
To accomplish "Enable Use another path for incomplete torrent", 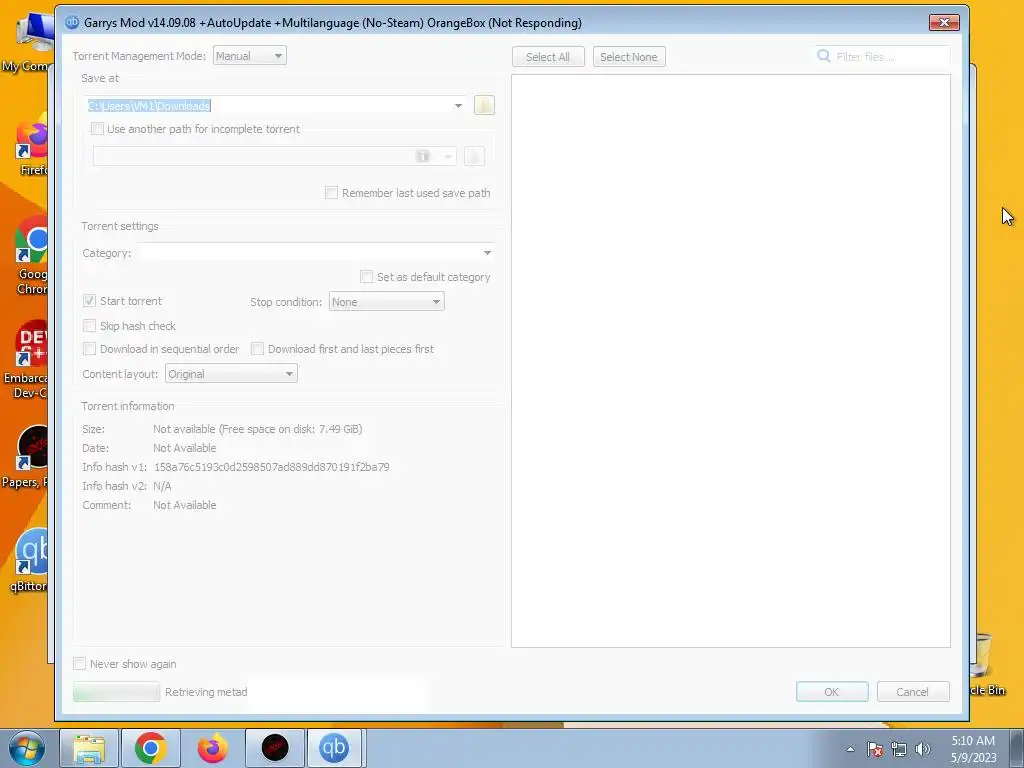I will pyautogui.click(x=97, y=129).
